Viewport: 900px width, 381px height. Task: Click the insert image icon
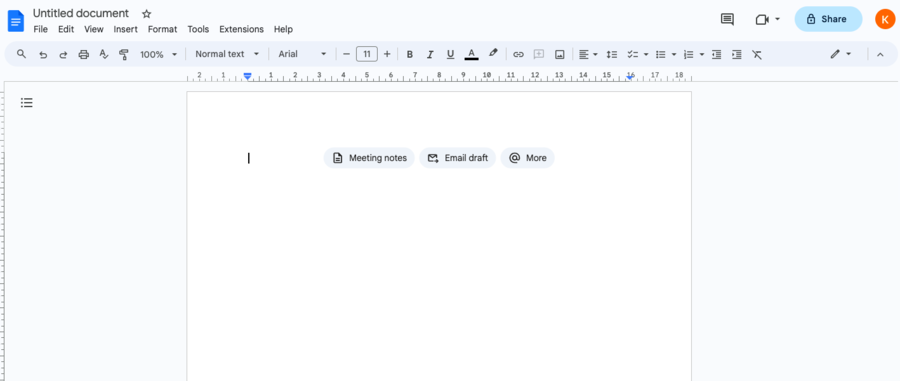click(x=560, y=55)
